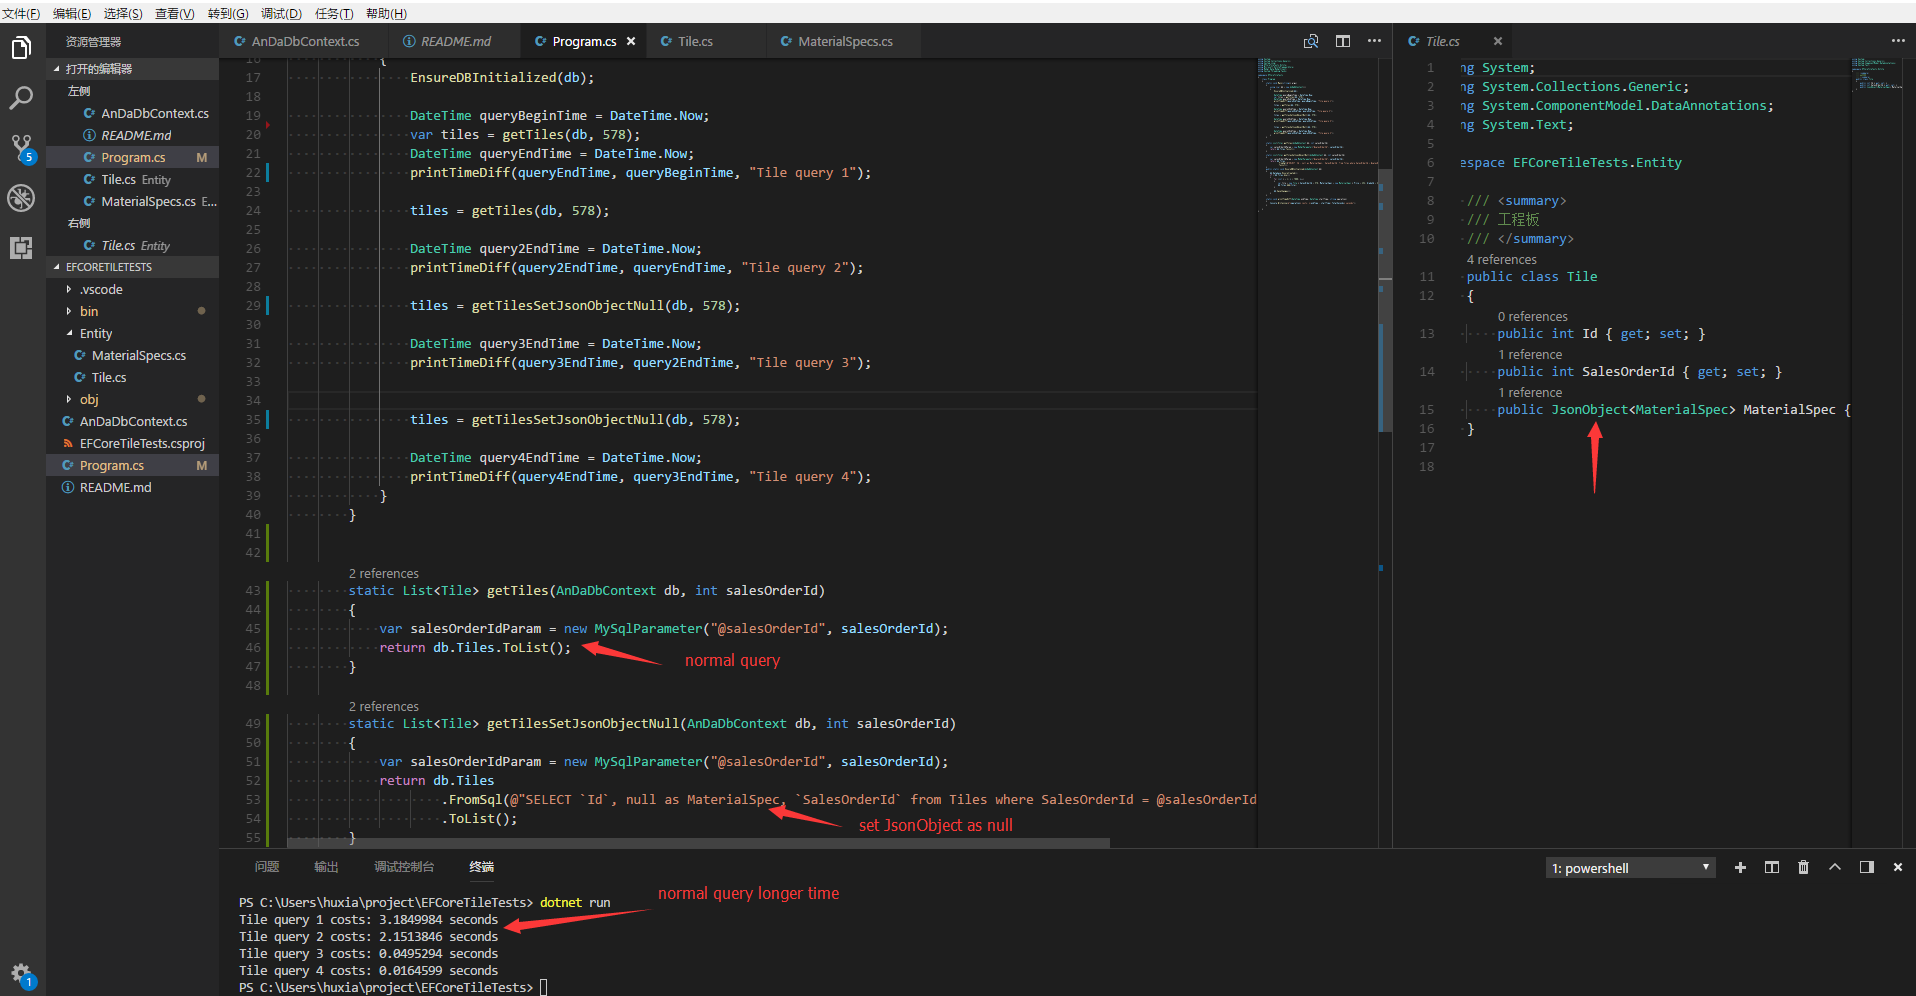1916x996 pixels.
Task: Kill the terminal using the trash icon
Action: (x=1803, y=867)
